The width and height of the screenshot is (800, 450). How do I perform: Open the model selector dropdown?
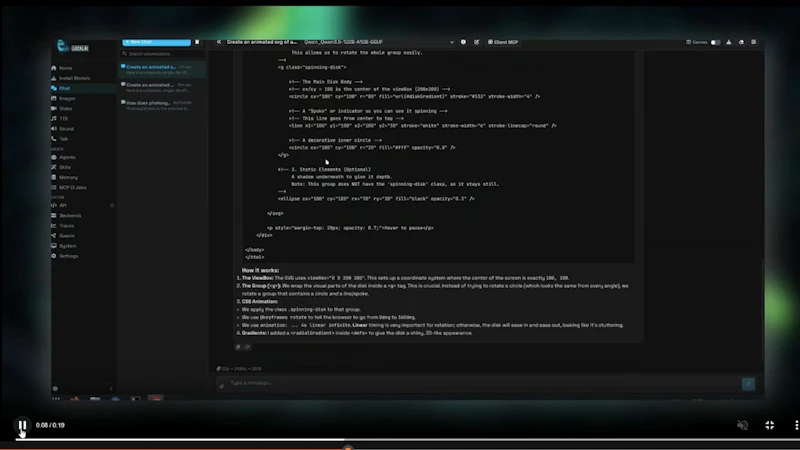378,42
